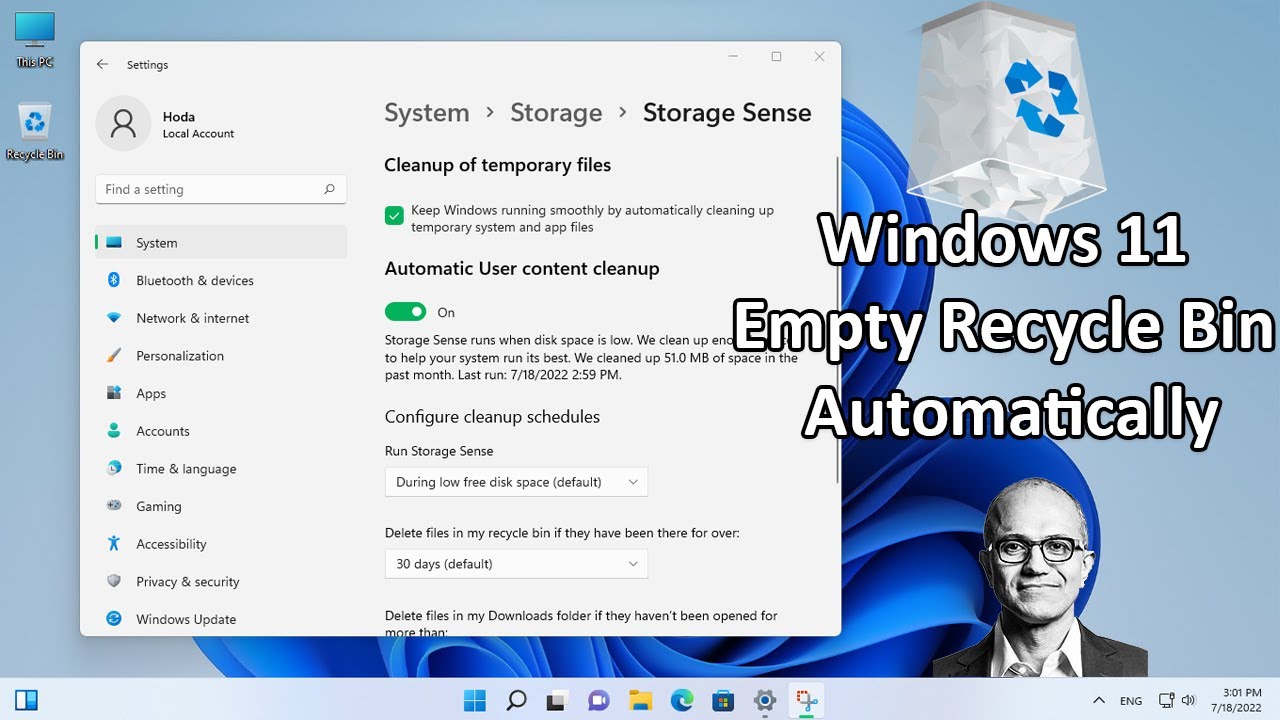Click the search magnifier in Find a setting
Viewport: 1280px width, 720px height.
pos(329,189)
